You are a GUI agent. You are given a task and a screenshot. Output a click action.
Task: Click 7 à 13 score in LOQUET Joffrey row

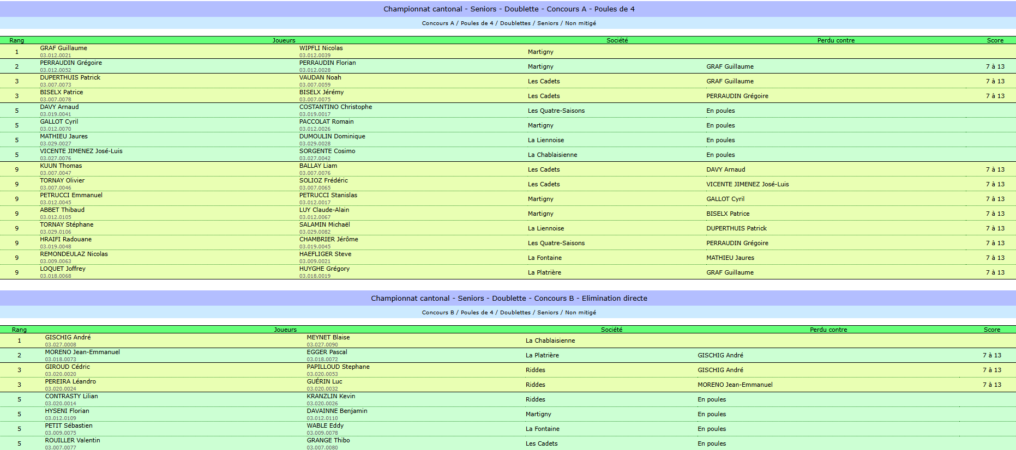(995, 273)
